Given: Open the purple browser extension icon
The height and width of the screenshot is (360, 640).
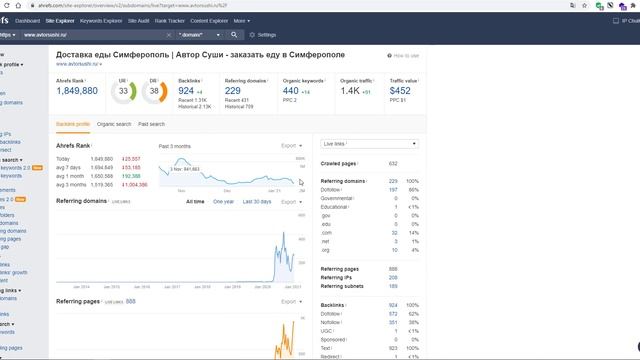Looking at the screenshot, I should [x=622, y=6].
